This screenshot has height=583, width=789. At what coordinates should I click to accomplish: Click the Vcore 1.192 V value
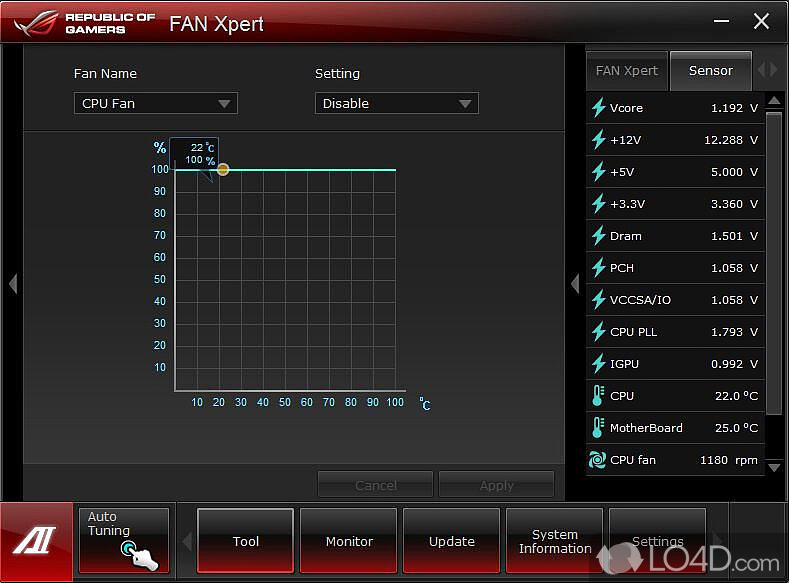click(x=734, y=108)
